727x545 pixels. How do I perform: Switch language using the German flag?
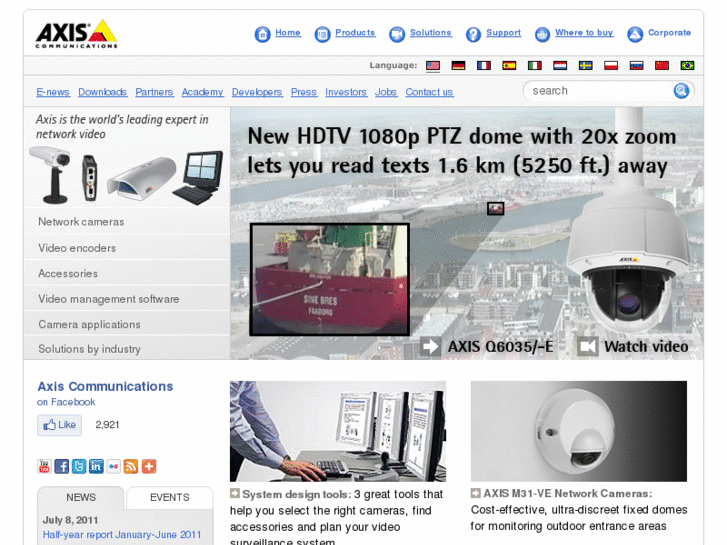pos(459,65)
